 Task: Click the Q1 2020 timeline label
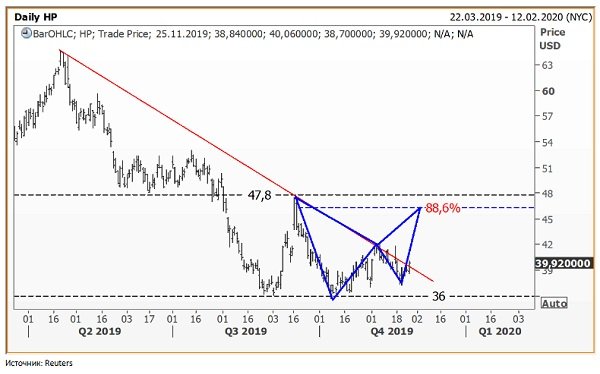(x=500, y=331)
